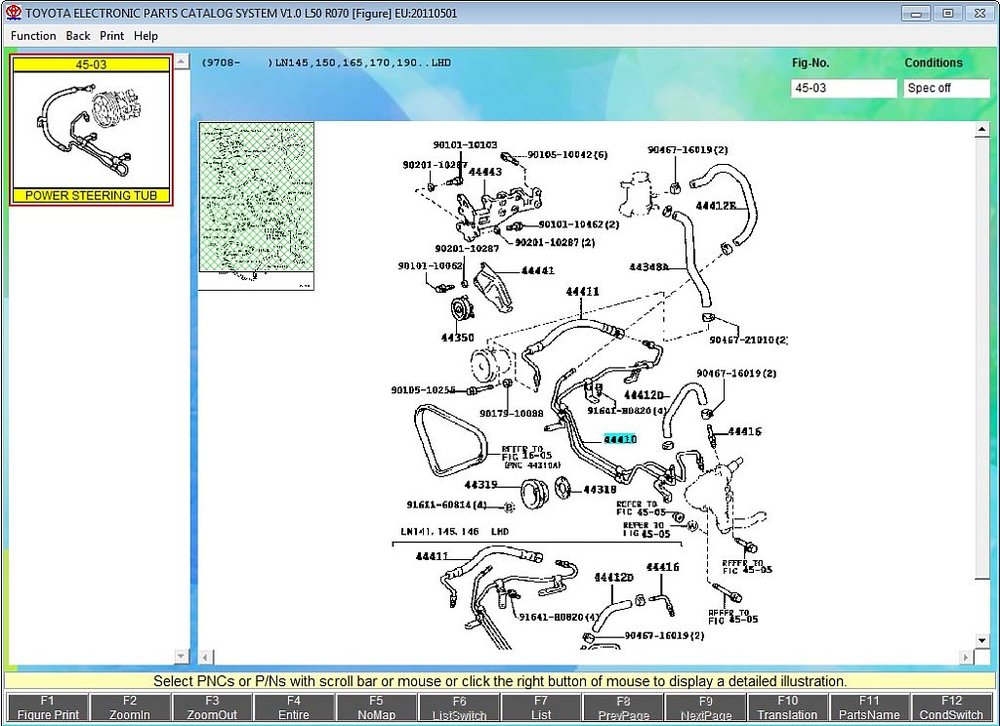The image size is (1000, 726).
Task: Select the 45-03 Power Steering Tube thumbnail
Action: tap(91, 130)
